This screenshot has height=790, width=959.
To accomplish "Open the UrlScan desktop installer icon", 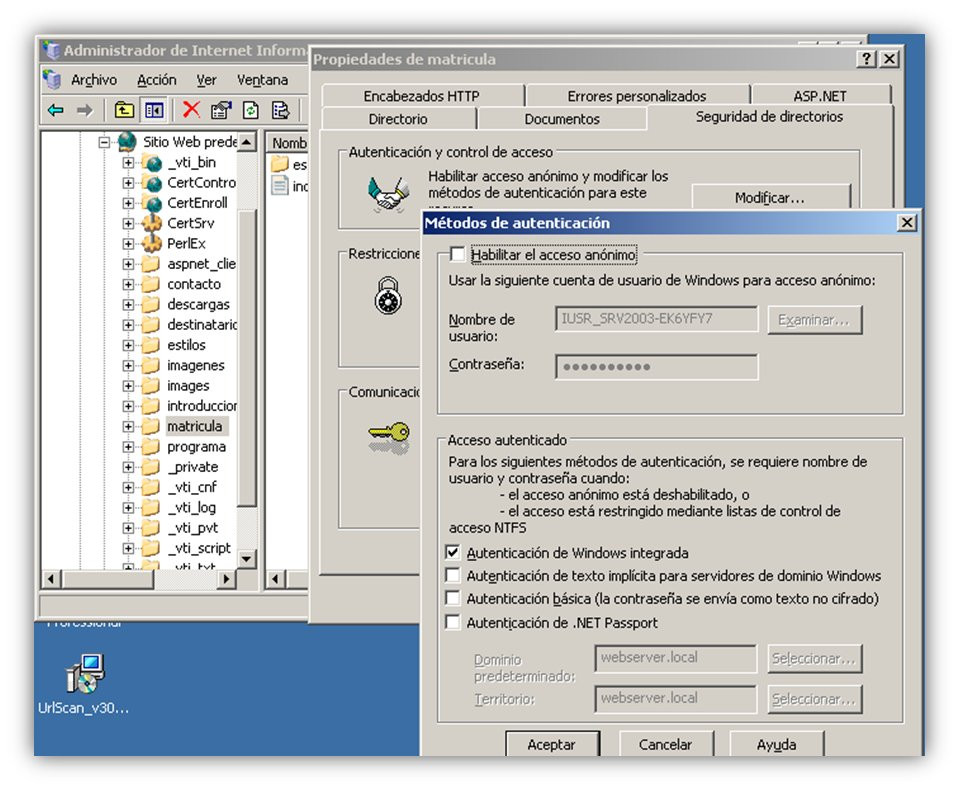I will [x=84, y=673].
